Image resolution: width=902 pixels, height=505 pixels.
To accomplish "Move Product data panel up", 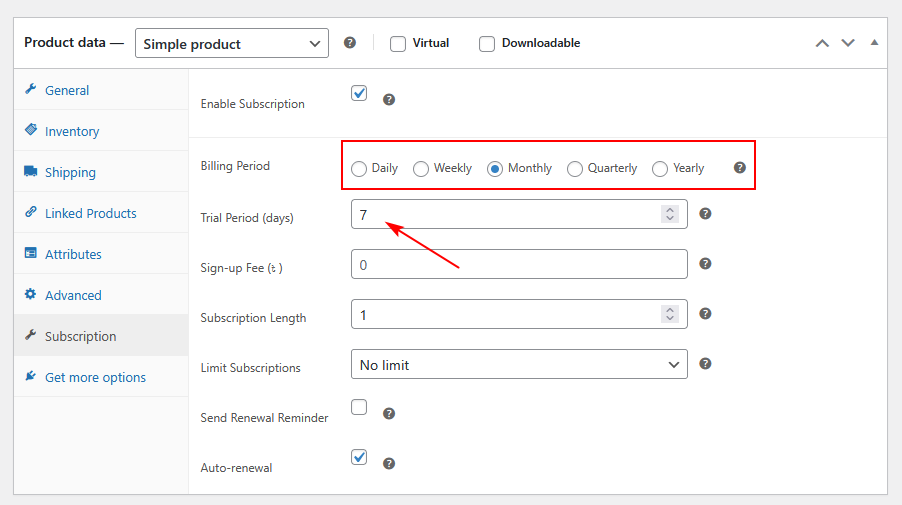I will click(822, 43).
